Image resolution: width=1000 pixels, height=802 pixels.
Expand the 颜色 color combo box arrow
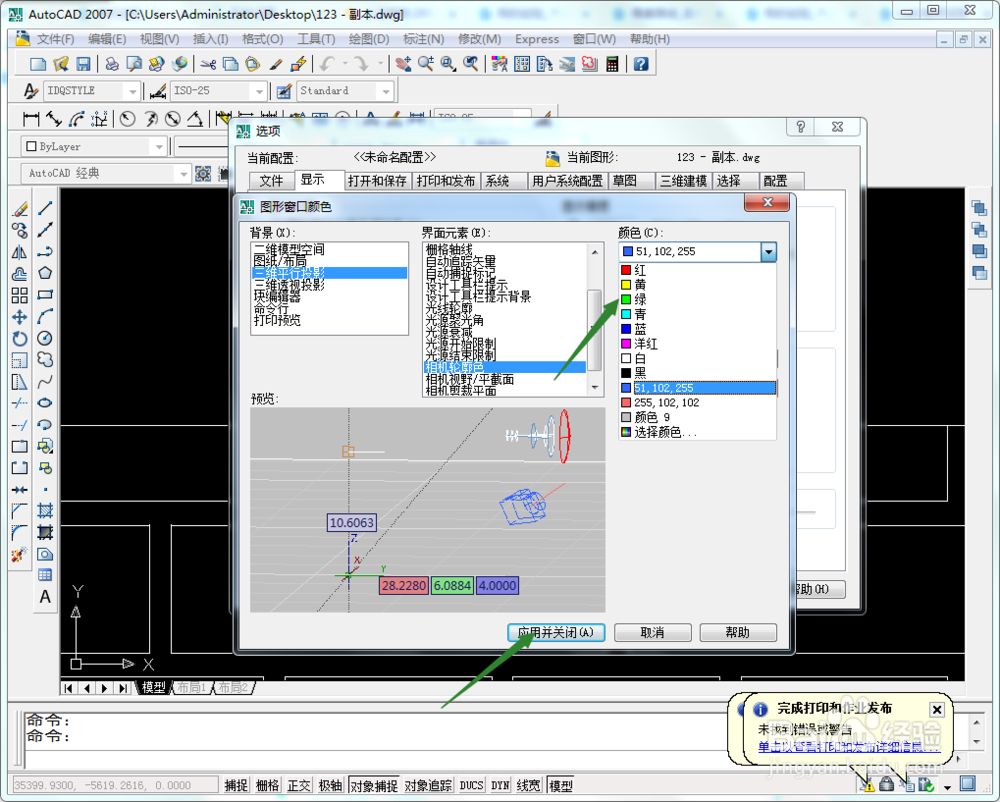(x=768, y=252)
